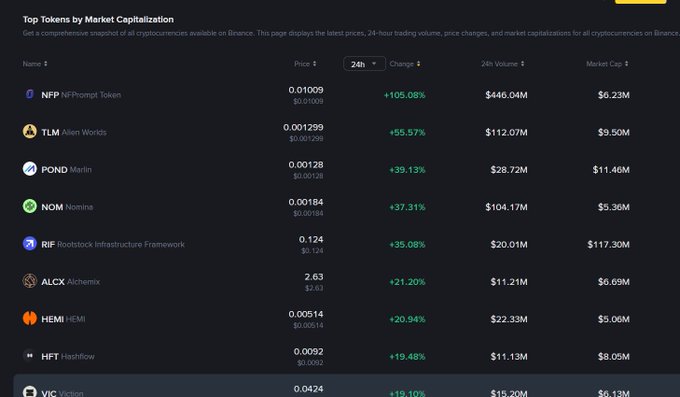Click the $22.33M volume value

(x=509, y=319)
